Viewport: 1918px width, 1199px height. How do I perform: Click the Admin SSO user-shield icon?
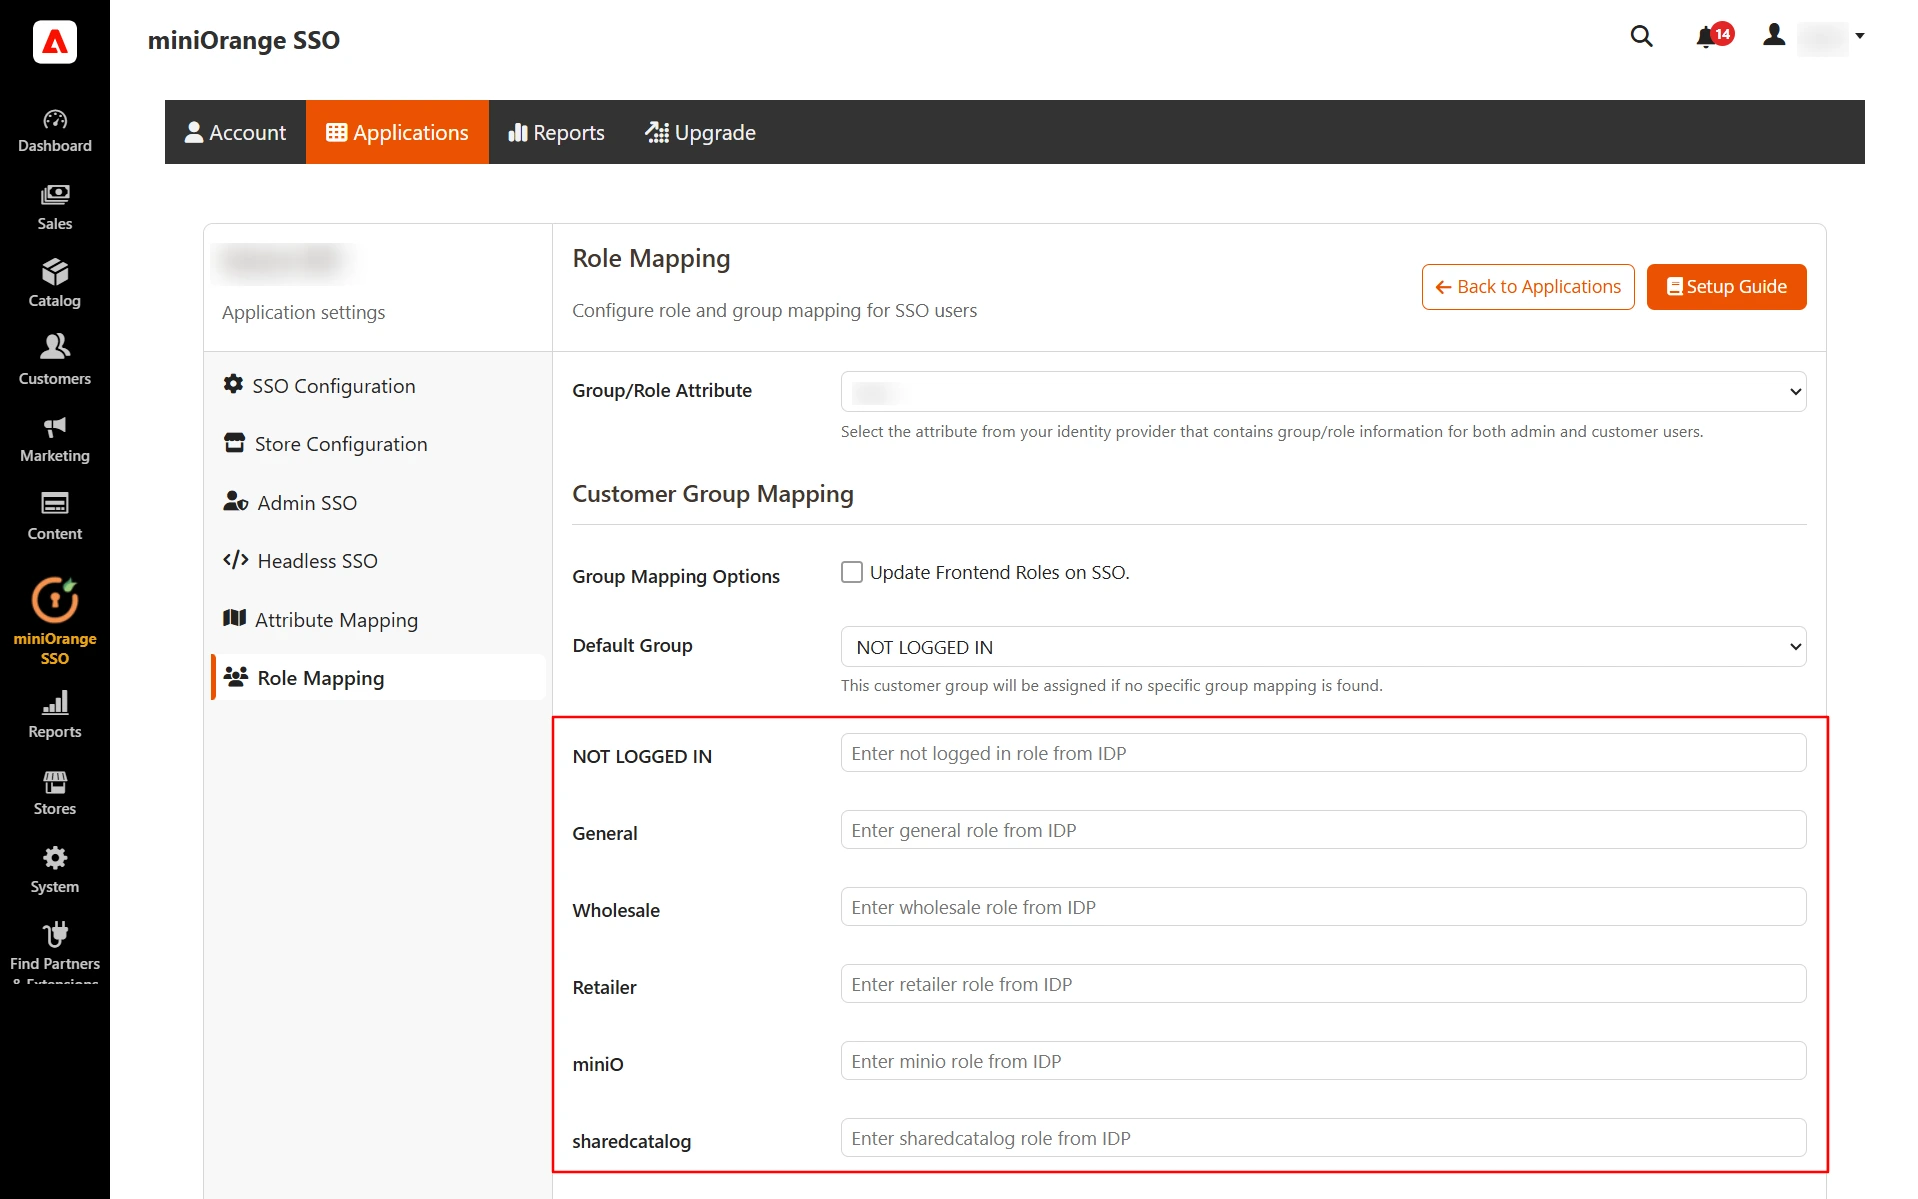coord(235,501)
